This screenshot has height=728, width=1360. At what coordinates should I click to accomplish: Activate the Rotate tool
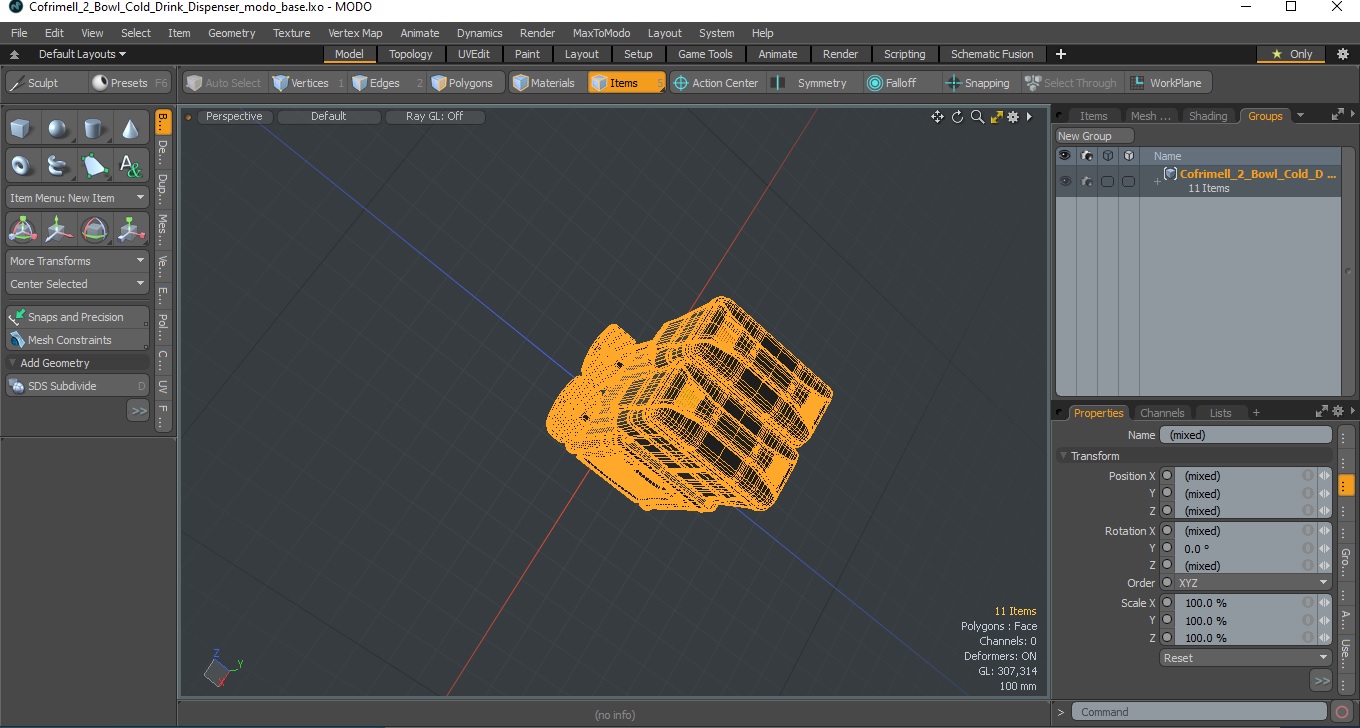click(x=94, y=230)
